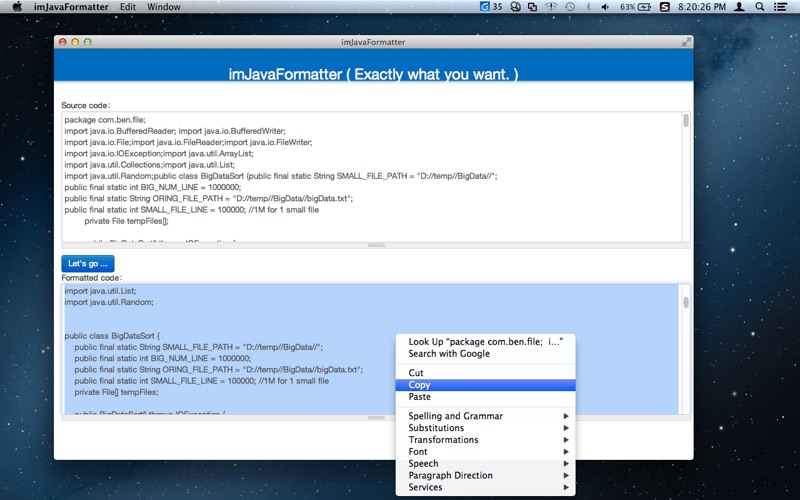
Task: Click 'import java.util.List;' in formatted code
Action: [x=100, y=291]
